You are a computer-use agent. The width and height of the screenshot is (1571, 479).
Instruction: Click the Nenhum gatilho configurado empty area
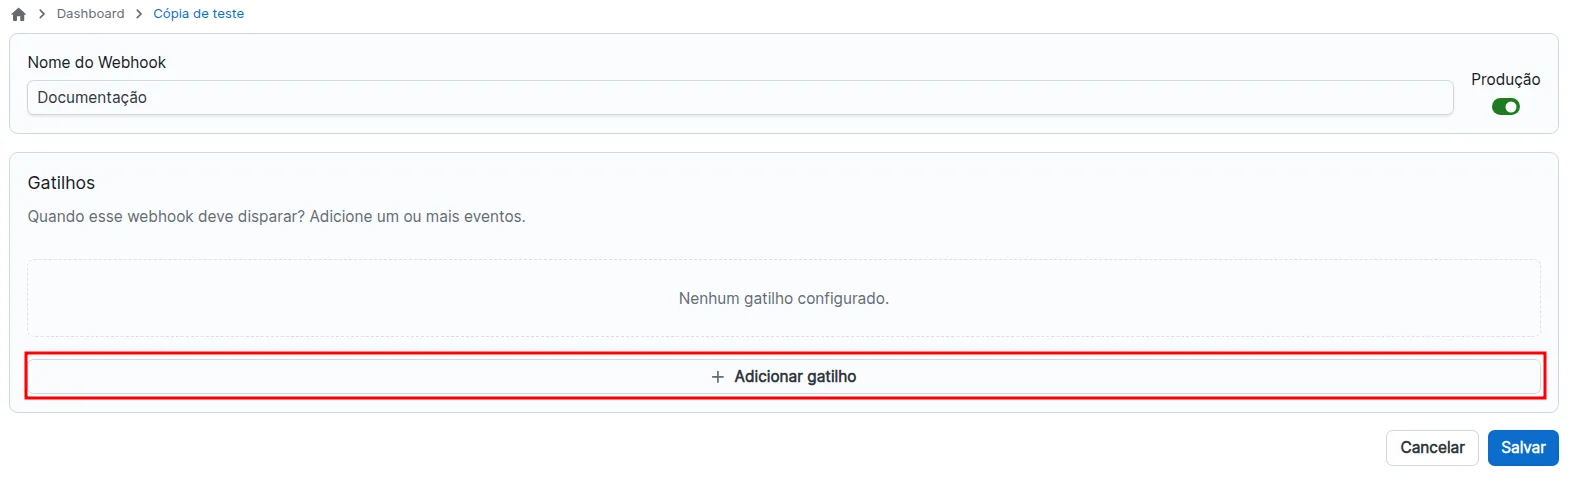click(784, 299)
